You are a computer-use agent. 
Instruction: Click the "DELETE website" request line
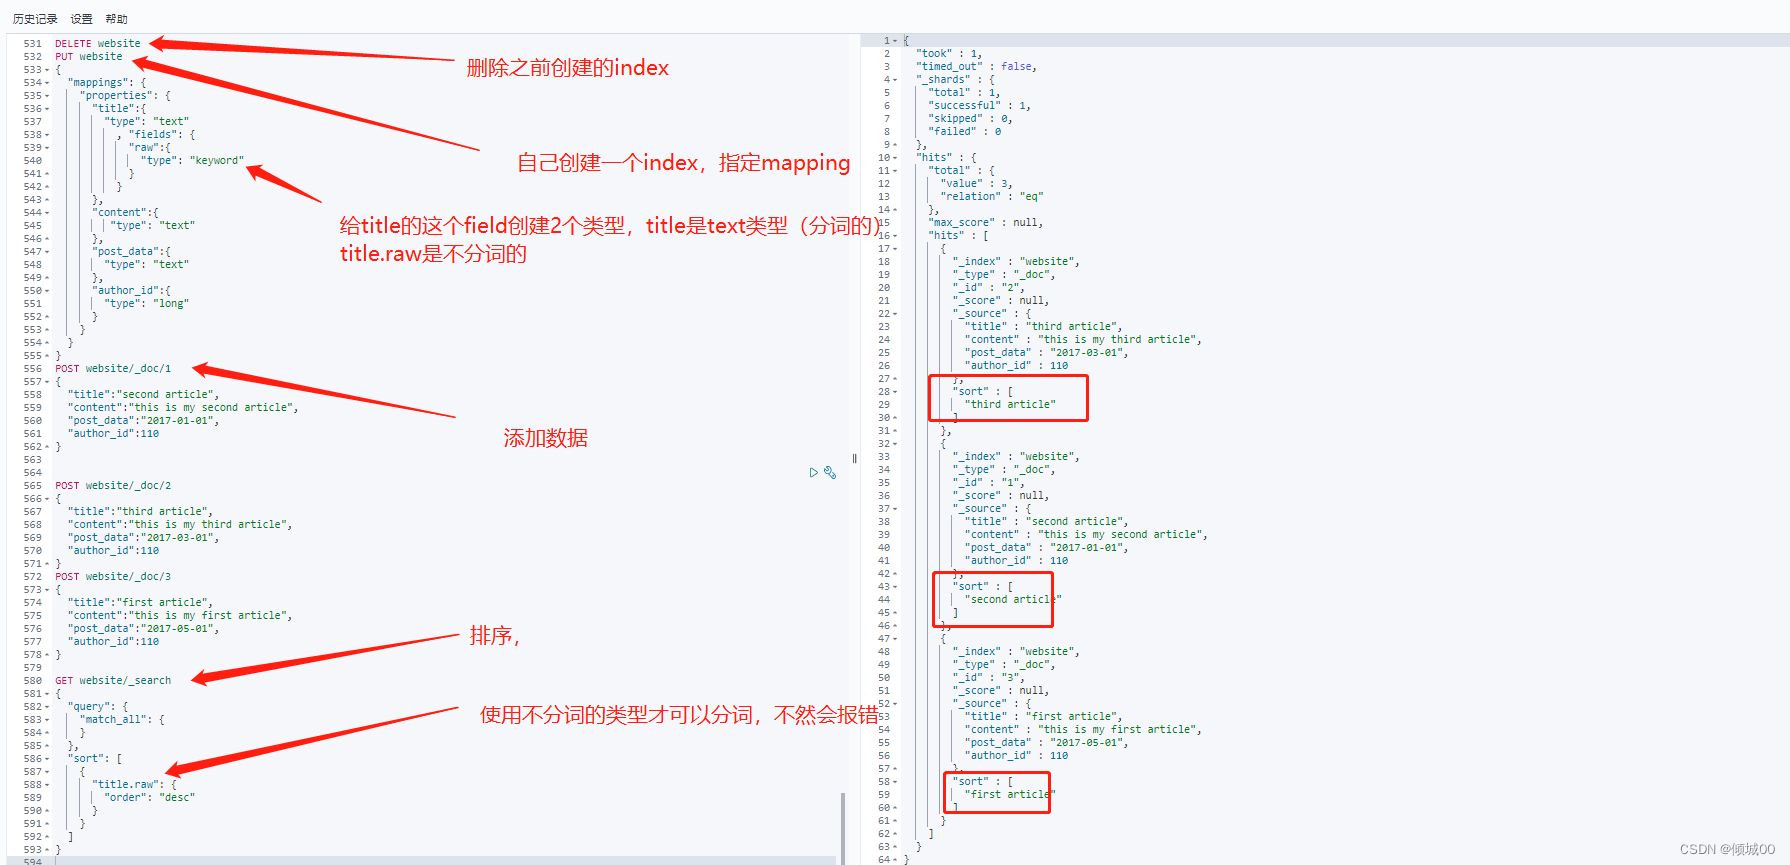pyautogui.click(x=98, y=44)
